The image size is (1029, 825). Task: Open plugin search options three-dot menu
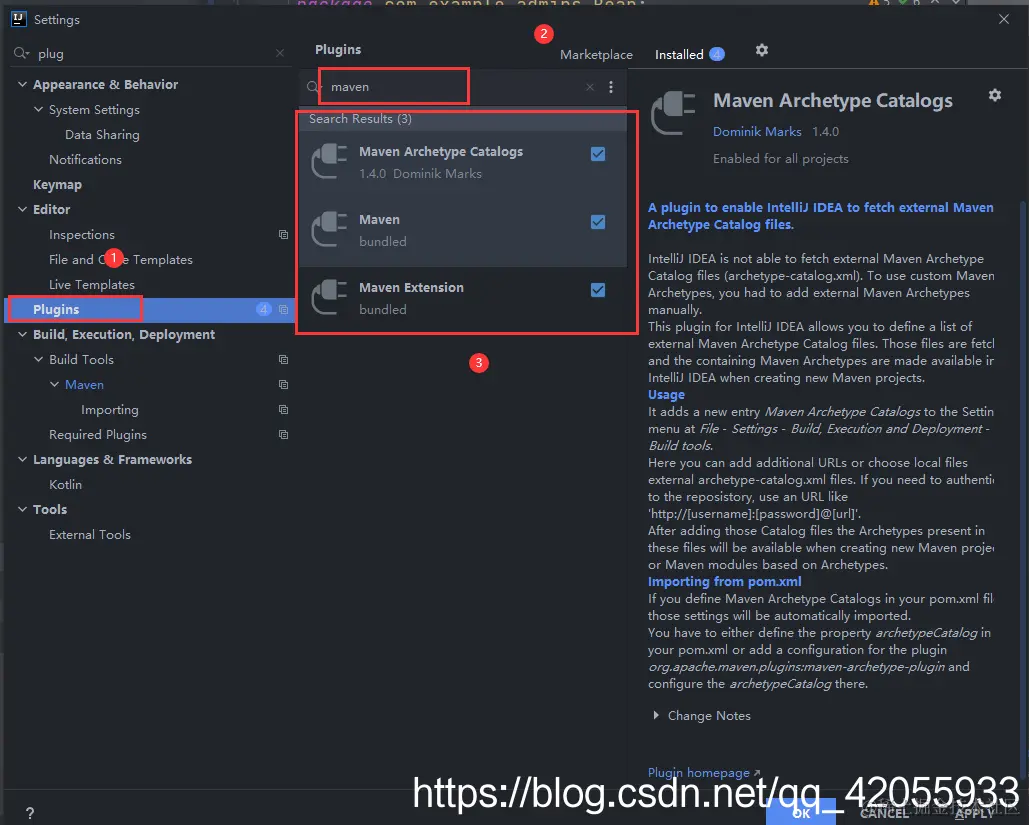611,87
